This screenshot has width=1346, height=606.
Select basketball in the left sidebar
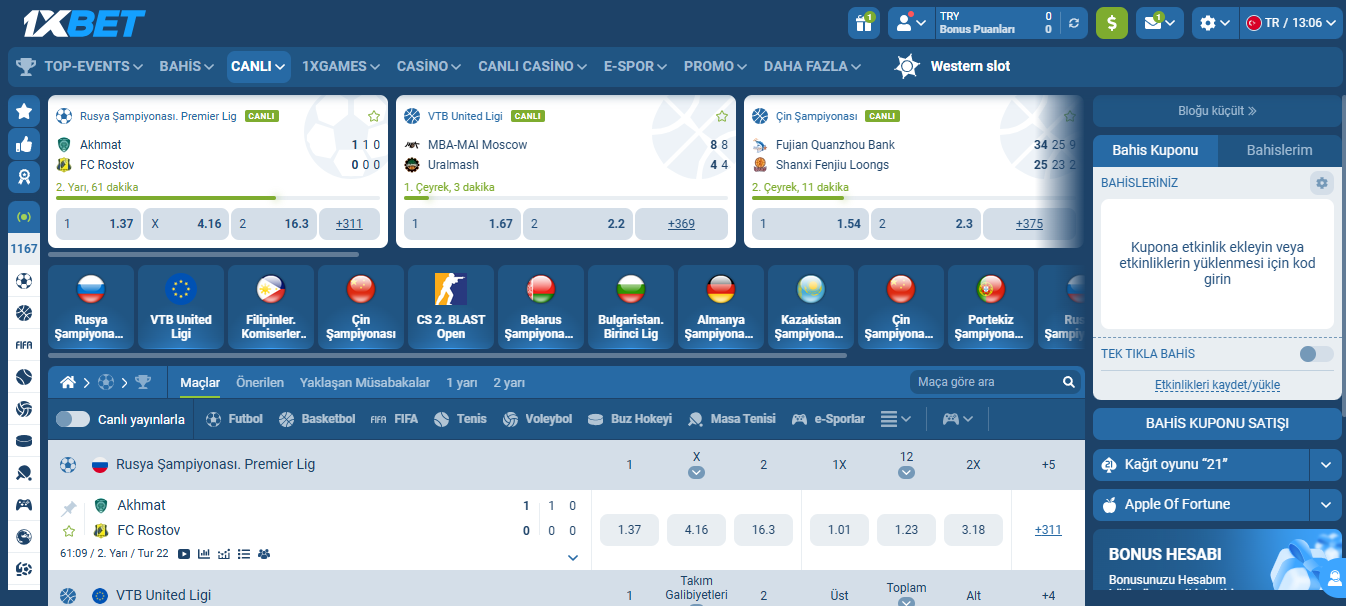(x=24, y=313)
